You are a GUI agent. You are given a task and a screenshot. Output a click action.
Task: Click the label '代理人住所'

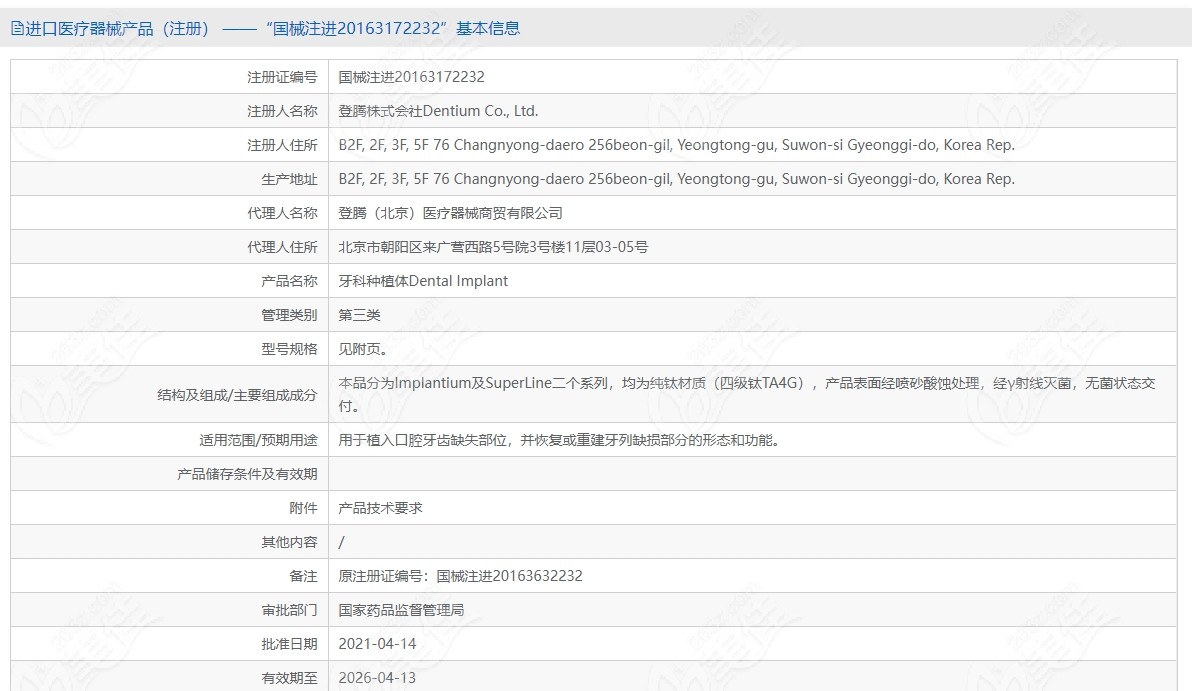282,247
